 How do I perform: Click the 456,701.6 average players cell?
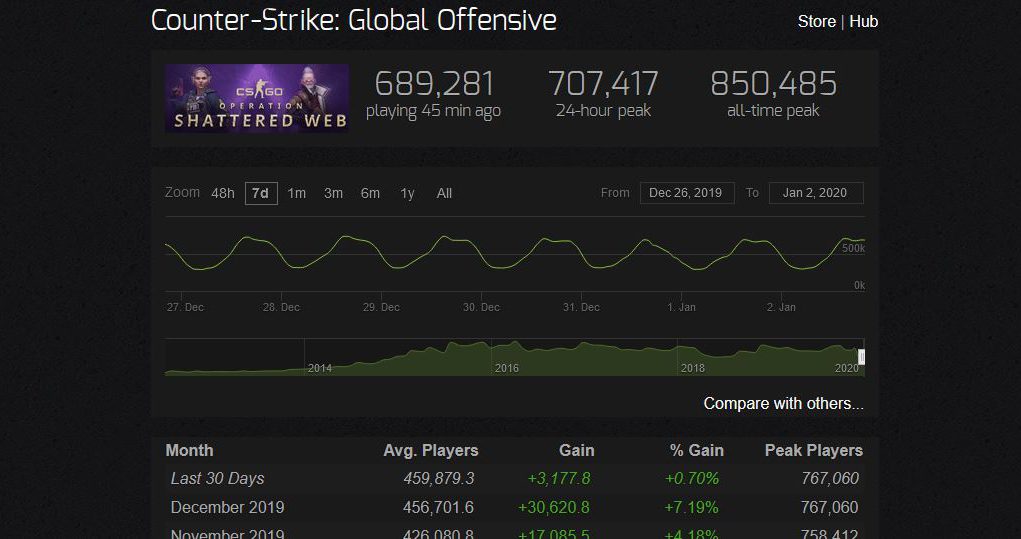[x=439, y=507]
